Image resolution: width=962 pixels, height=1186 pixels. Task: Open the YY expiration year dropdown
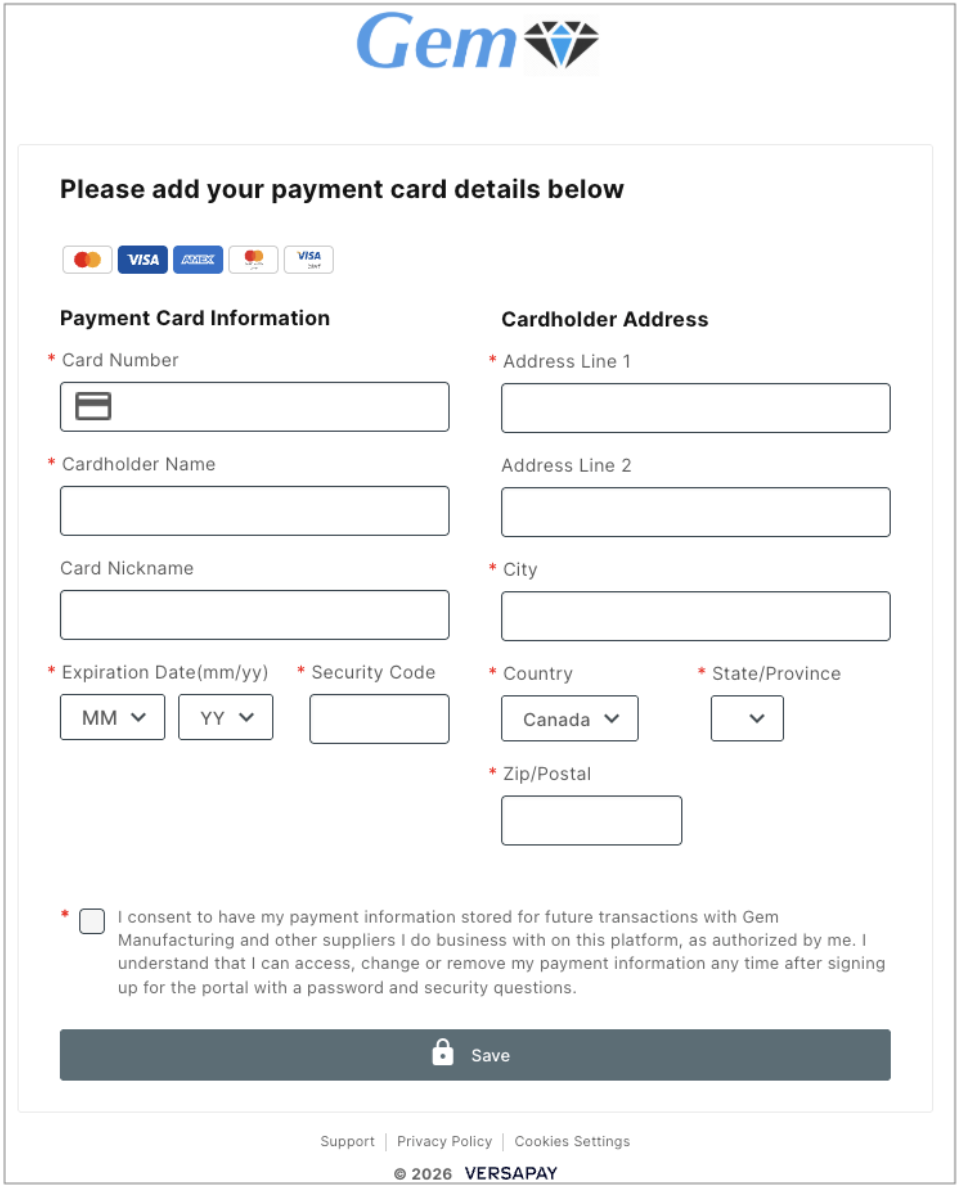[226, 717]
